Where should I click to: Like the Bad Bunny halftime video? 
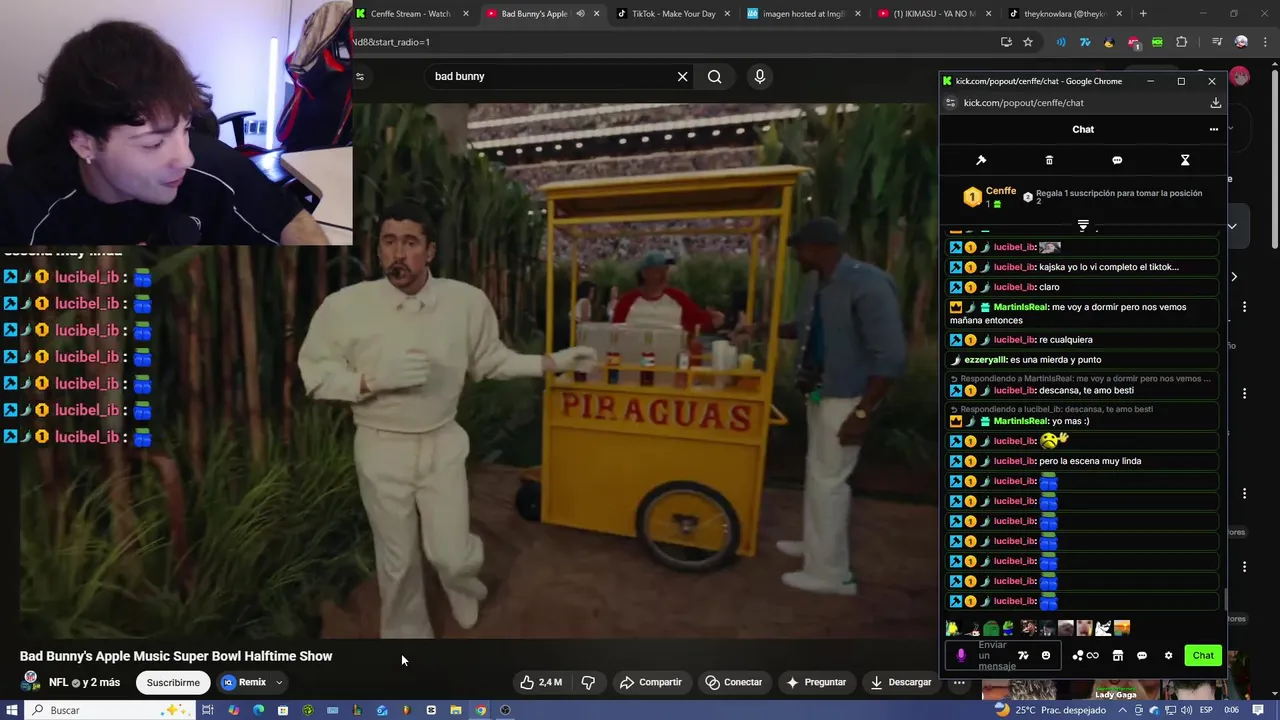[540, 682]
